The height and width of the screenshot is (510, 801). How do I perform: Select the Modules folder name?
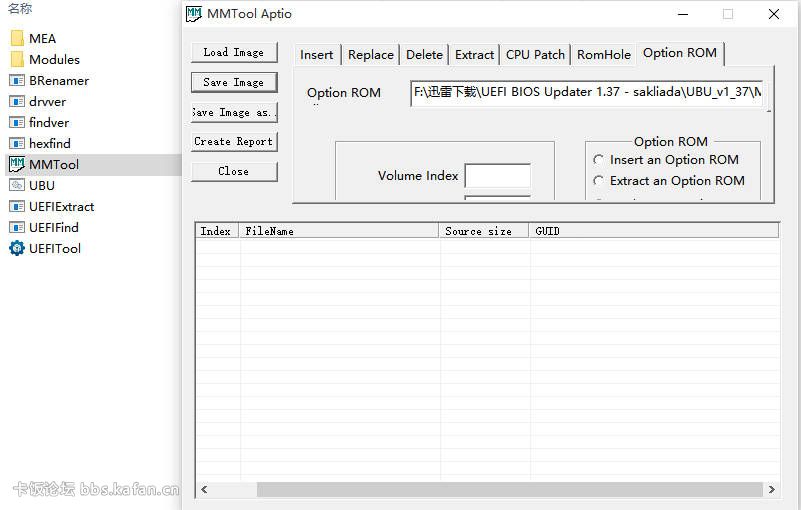click(54, 60)
